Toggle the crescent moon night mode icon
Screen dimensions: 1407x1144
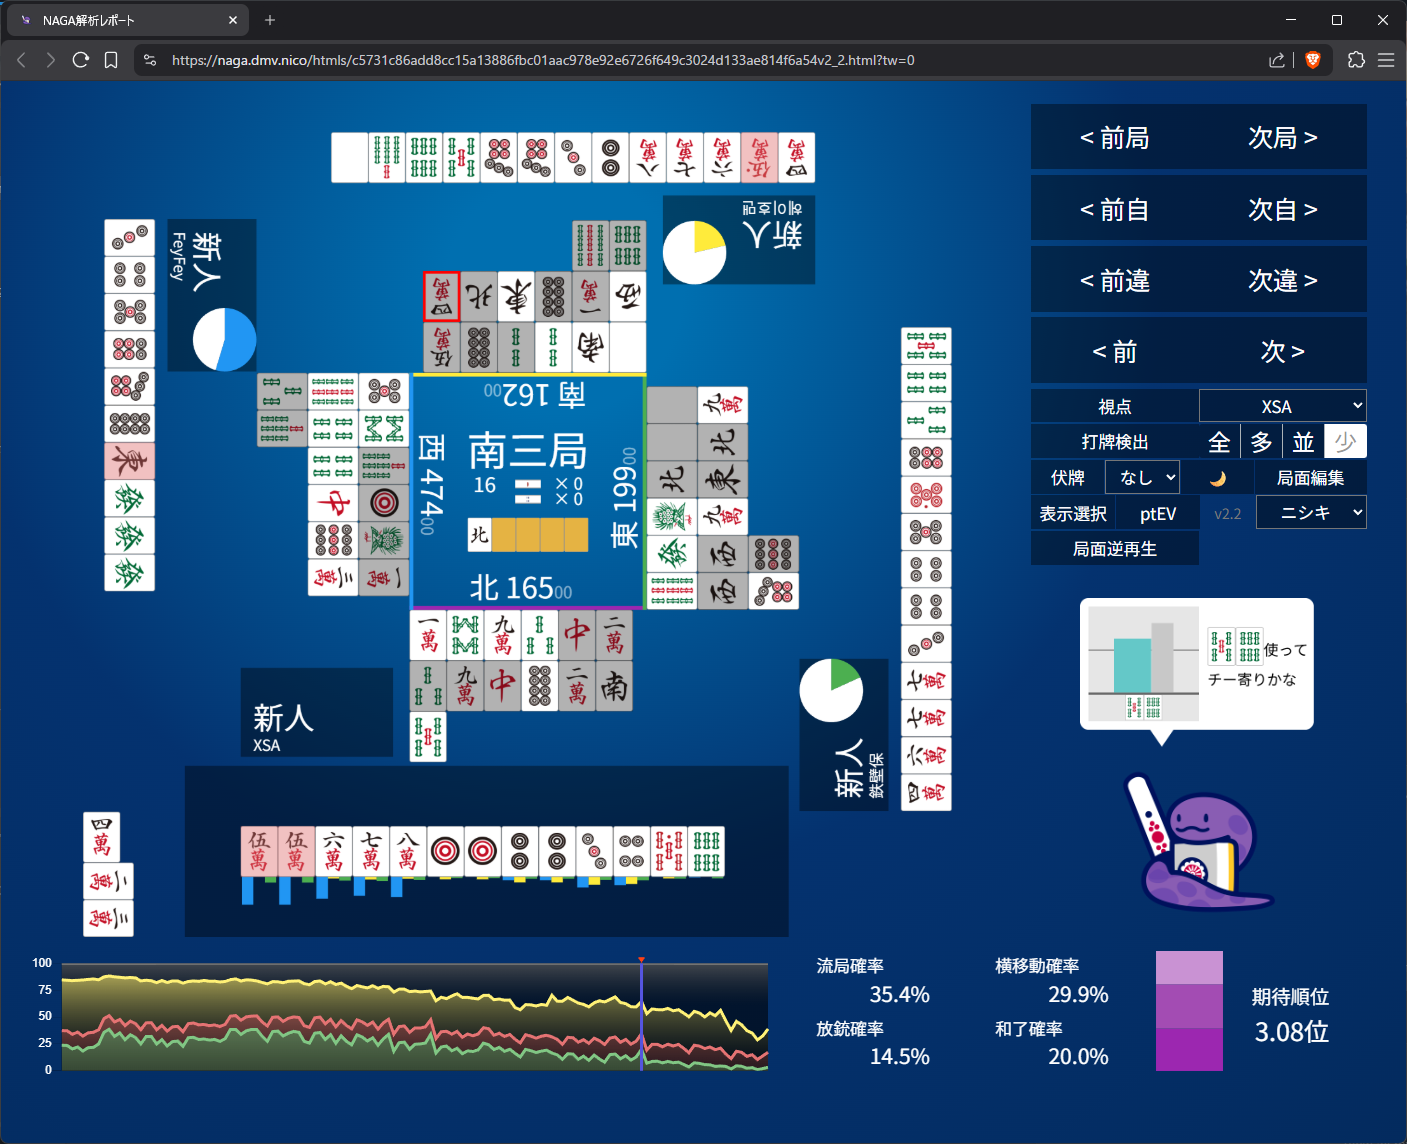coord(1217,478)
